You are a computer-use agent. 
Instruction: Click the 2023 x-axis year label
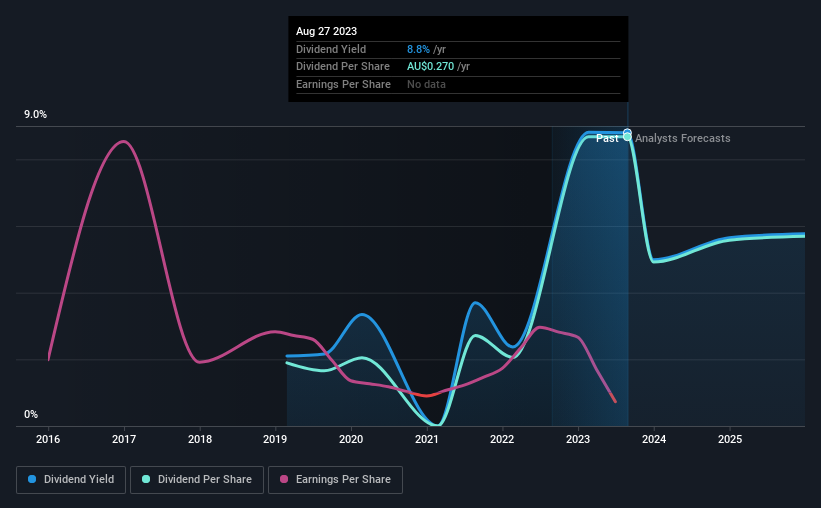(x=578, y=439)
